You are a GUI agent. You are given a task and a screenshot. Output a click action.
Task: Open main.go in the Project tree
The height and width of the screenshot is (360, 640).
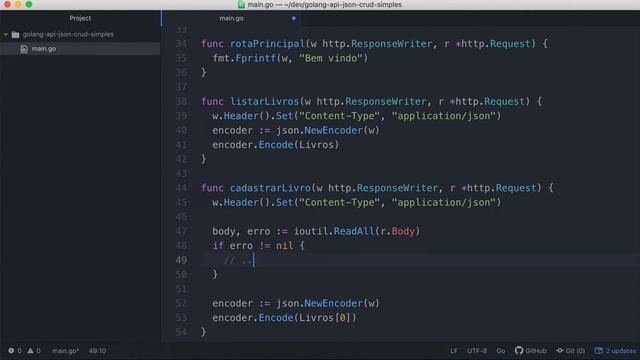click(44, 49)
